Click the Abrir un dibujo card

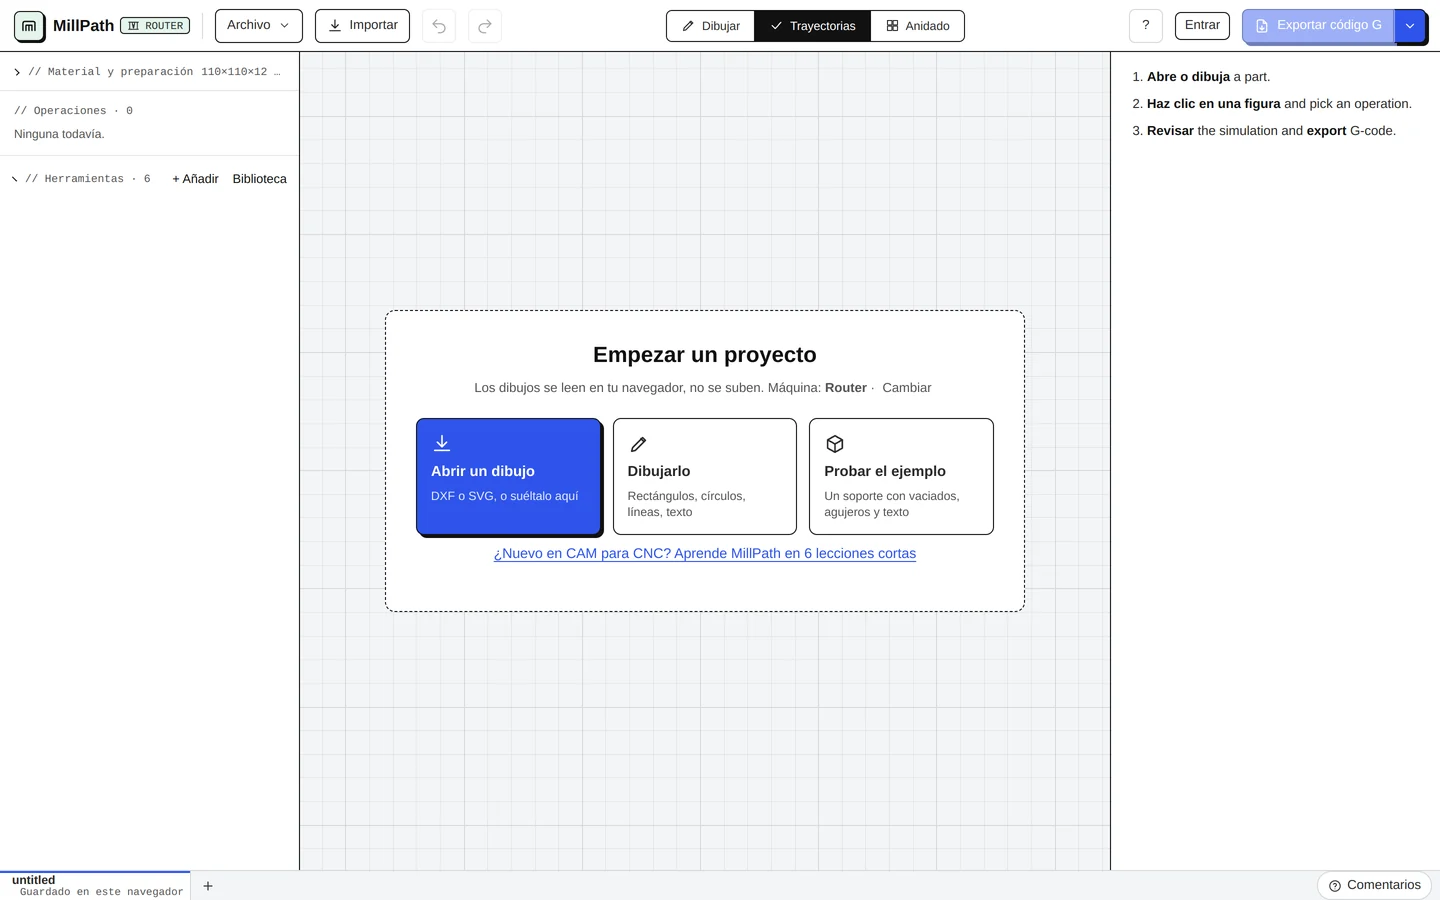coord(509,476)
